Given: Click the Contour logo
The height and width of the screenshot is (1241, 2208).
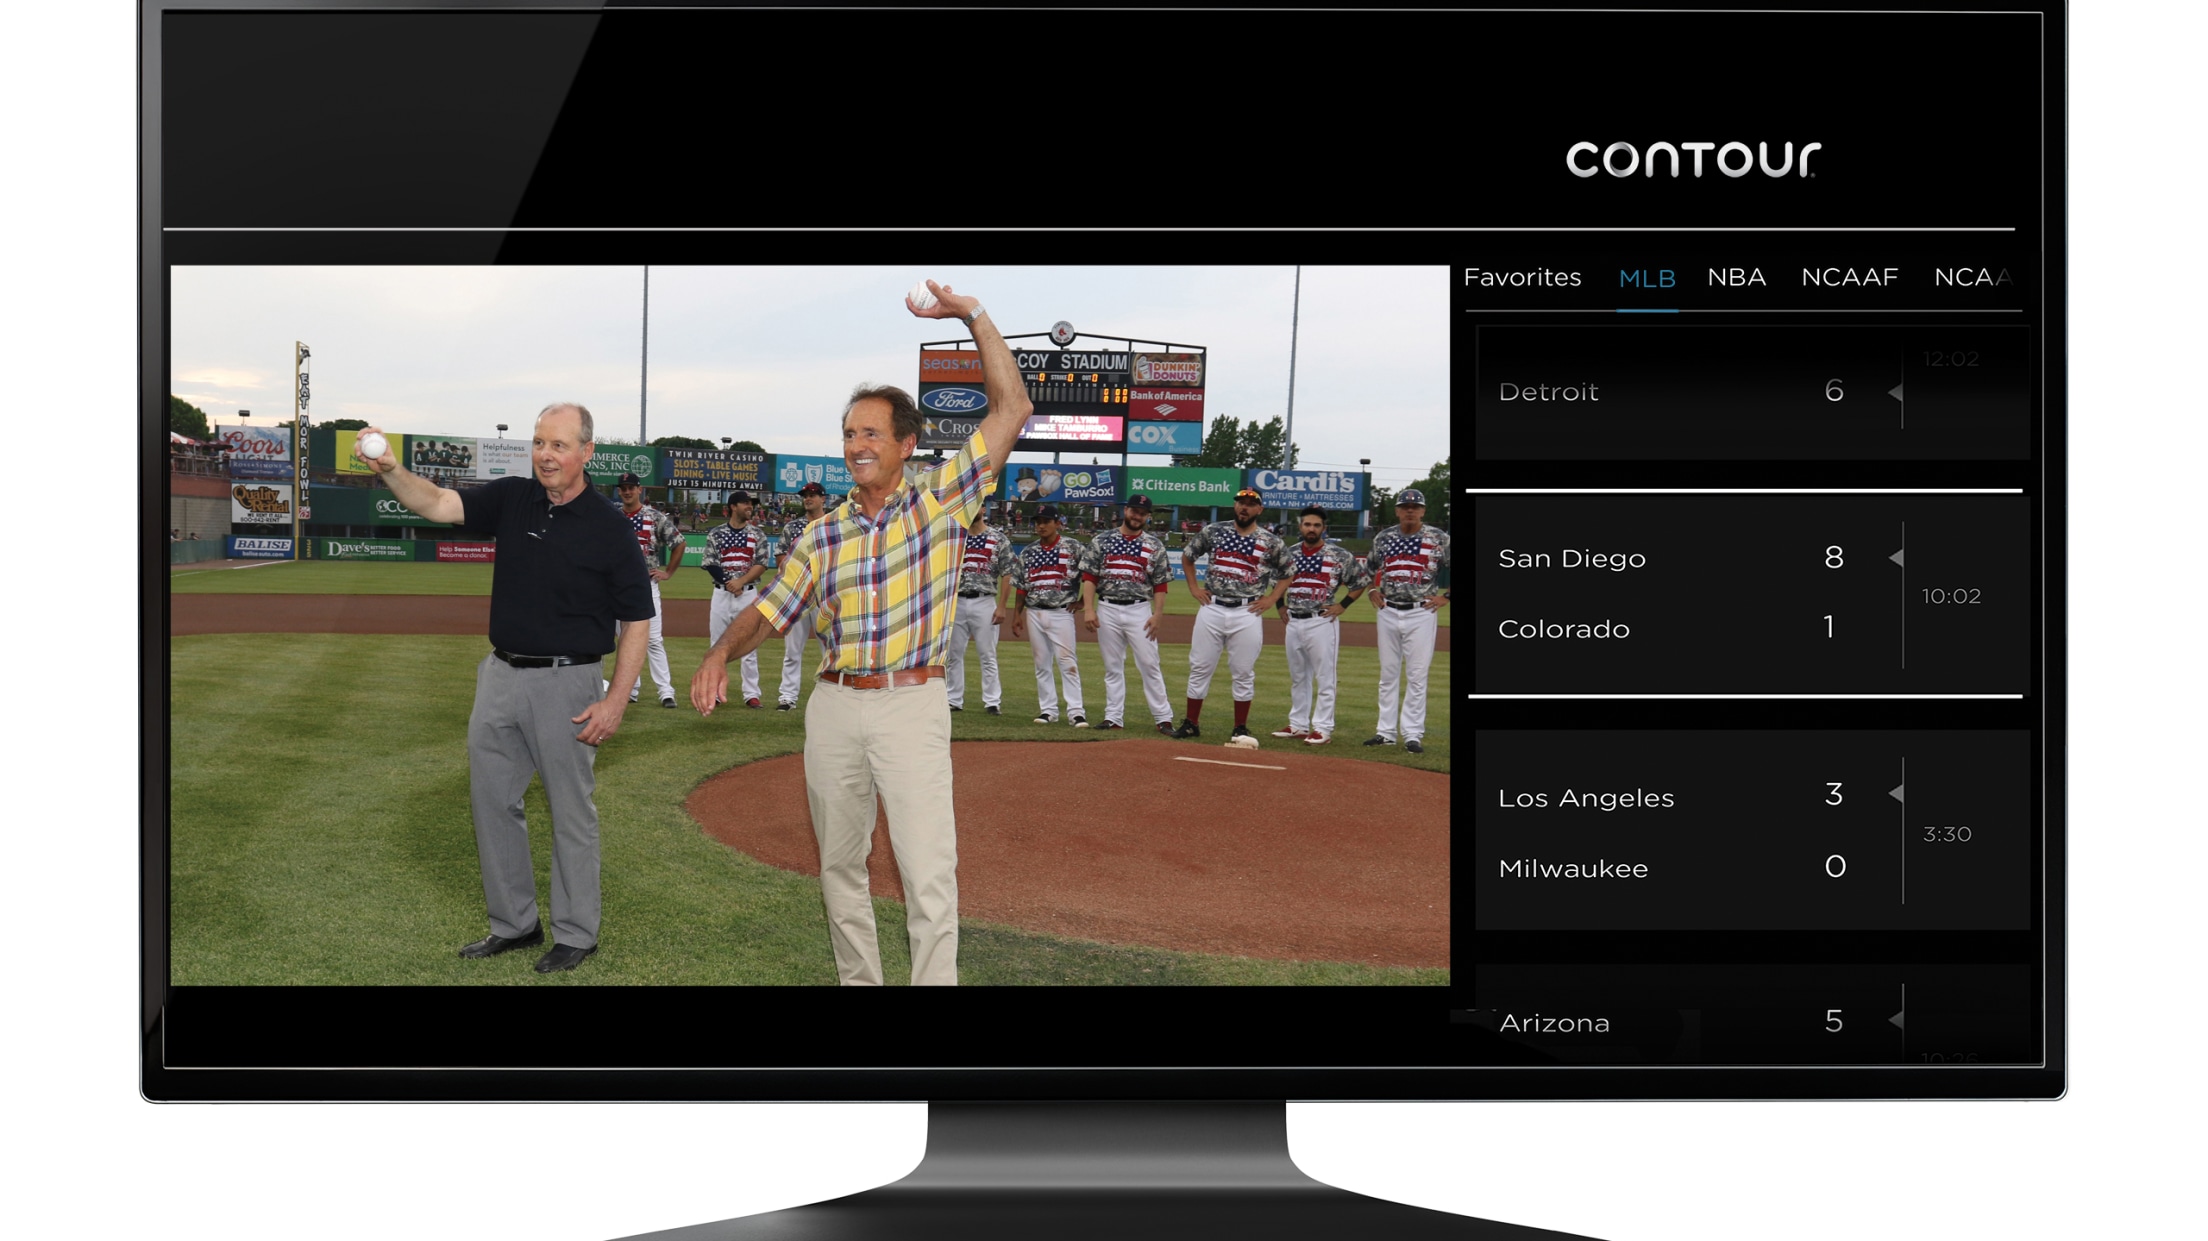Looking at the screenshot, I should (1692, 159).
